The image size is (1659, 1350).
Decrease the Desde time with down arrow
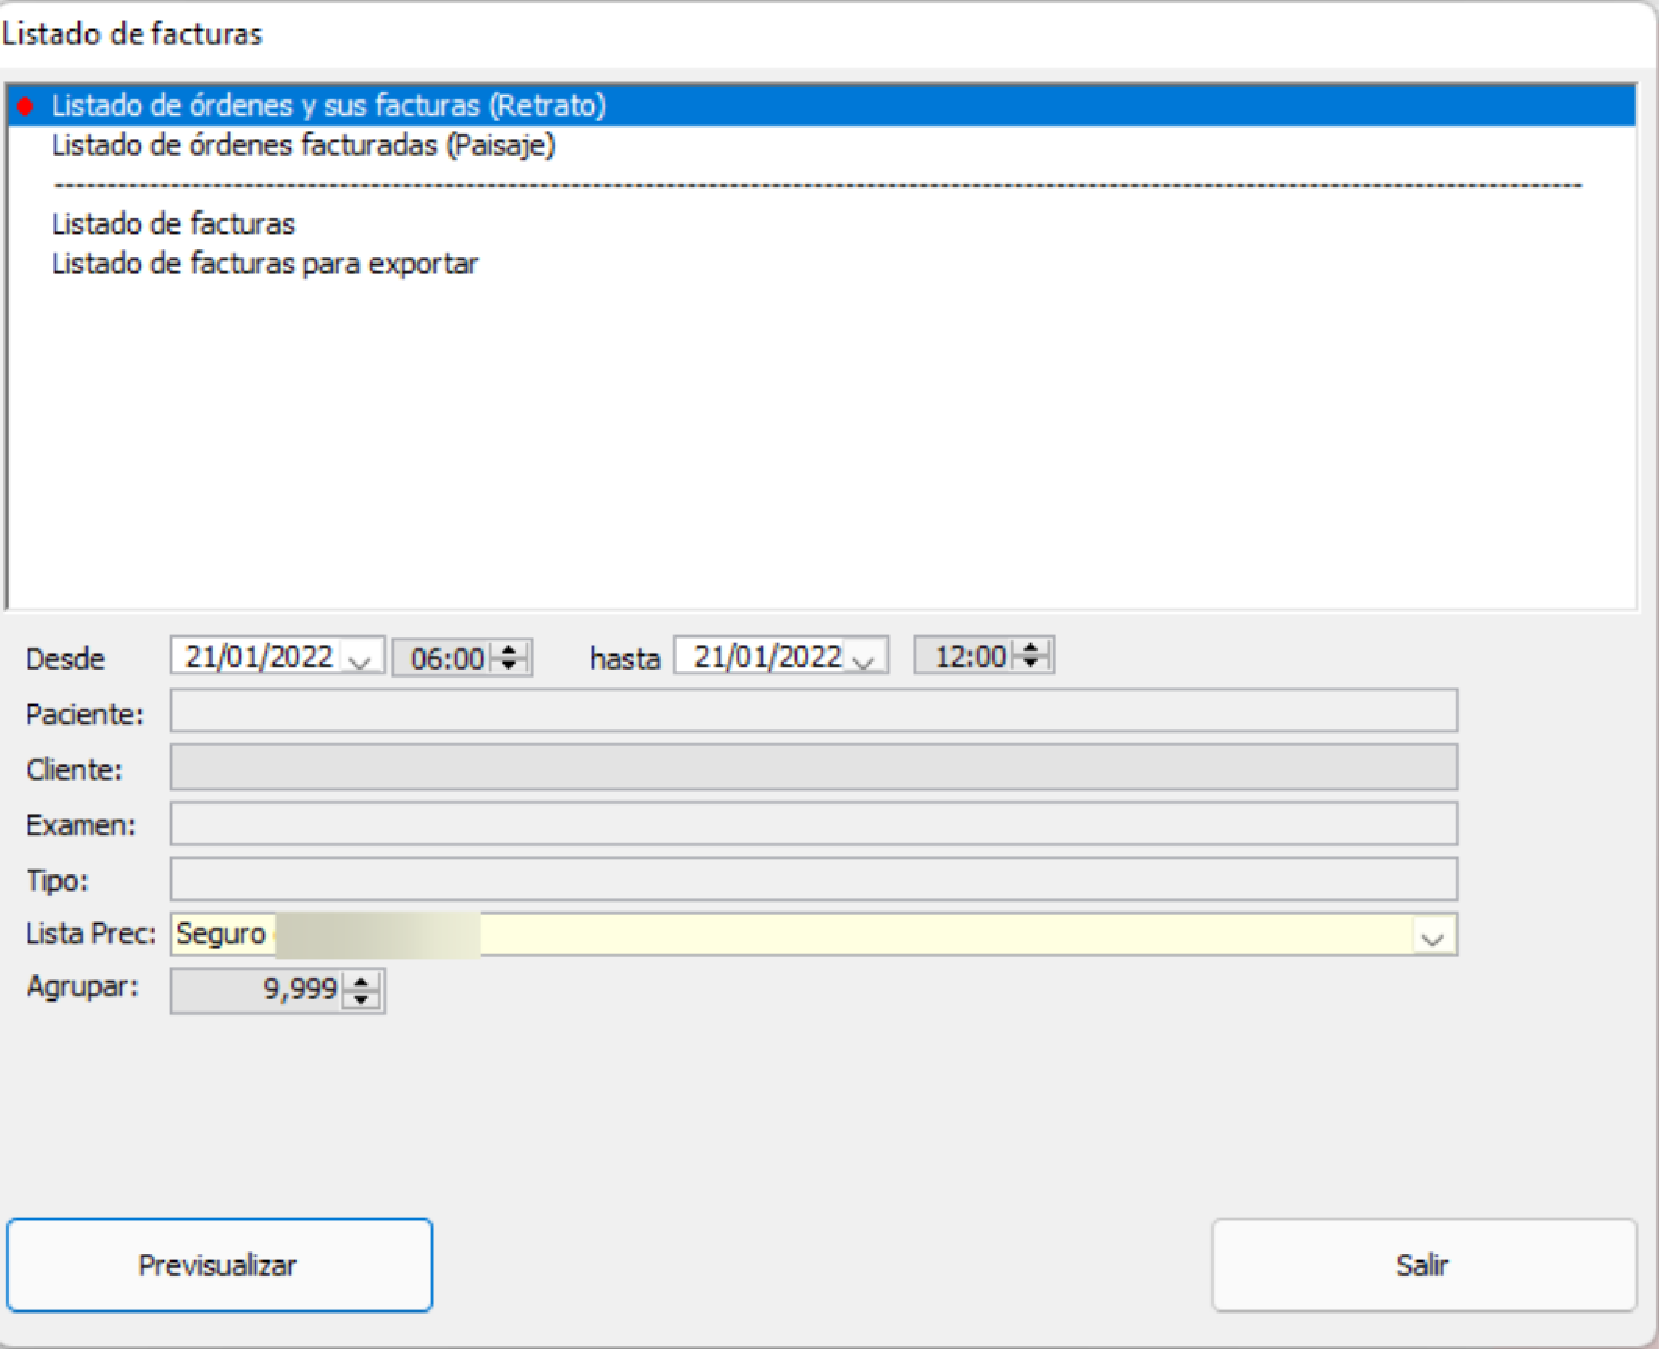pos(509,665)
